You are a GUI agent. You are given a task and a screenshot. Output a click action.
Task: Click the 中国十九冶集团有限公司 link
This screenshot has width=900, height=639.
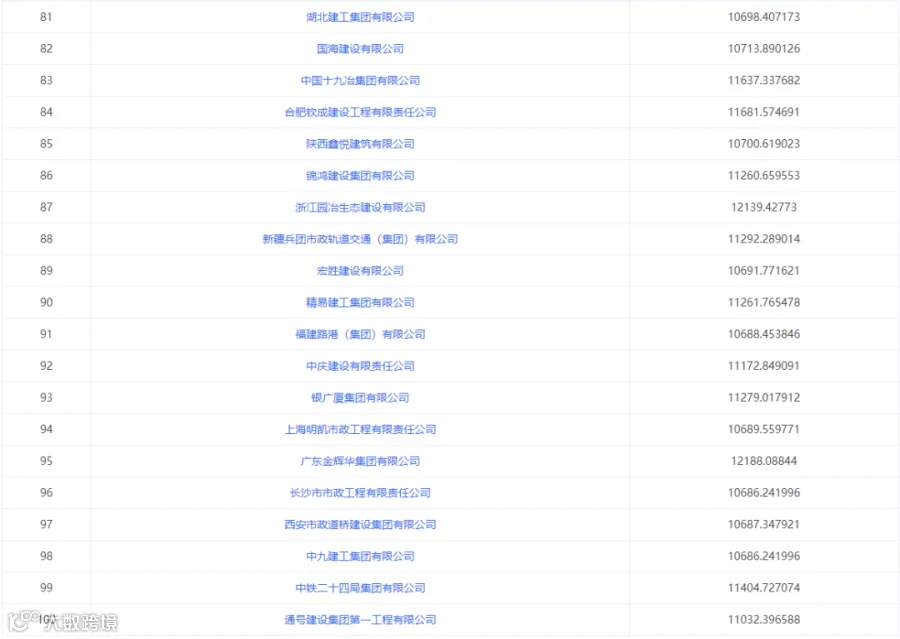360,80
